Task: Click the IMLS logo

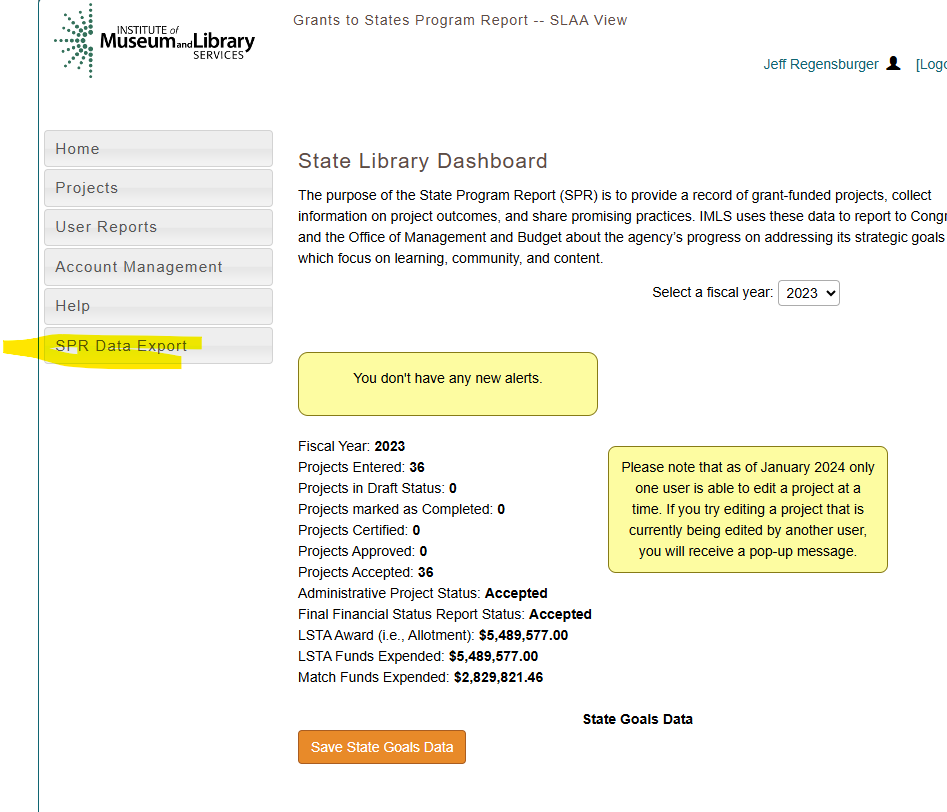Action: click(x=155, y=40)
